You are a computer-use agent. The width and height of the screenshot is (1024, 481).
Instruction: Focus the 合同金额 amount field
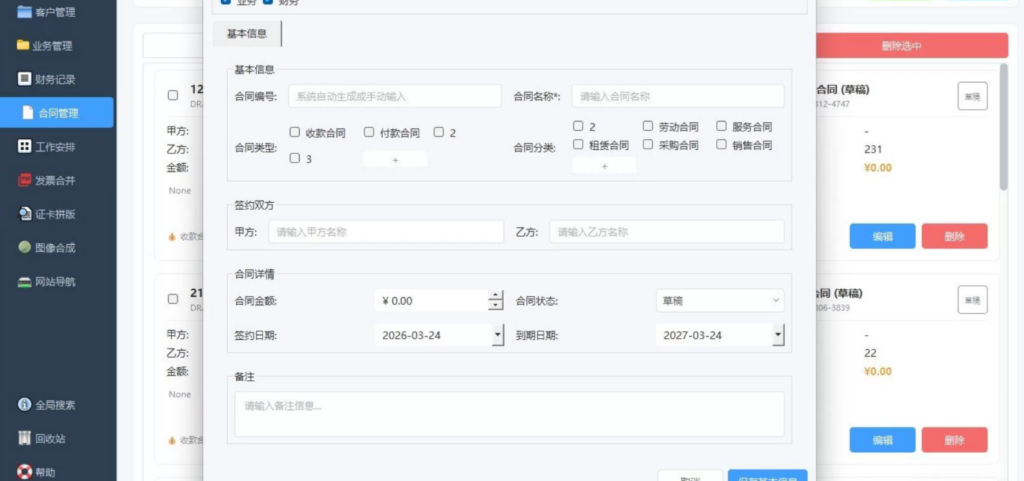coord(431,301)
